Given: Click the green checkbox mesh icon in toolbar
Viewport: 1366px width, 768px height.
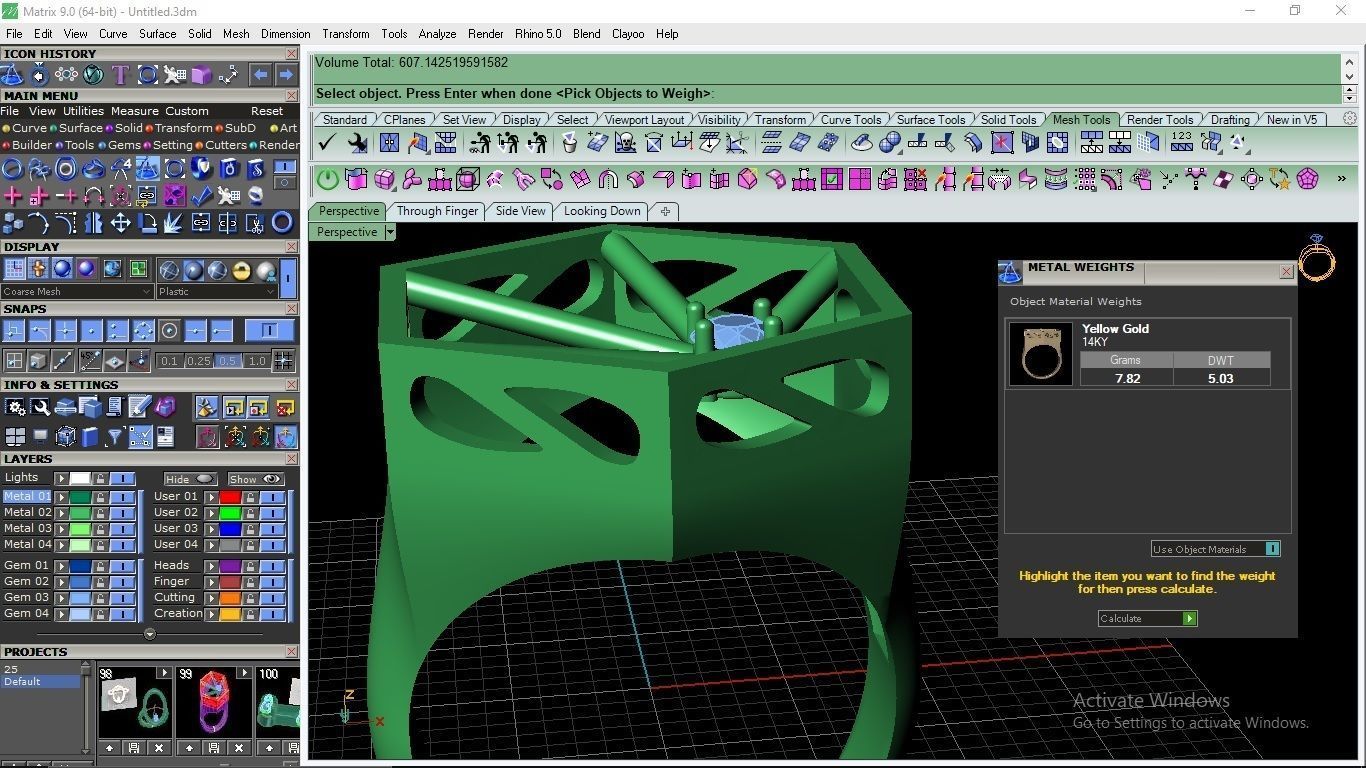Looking at the screenshot, I should pyautogui.click(x=831, y=179).
